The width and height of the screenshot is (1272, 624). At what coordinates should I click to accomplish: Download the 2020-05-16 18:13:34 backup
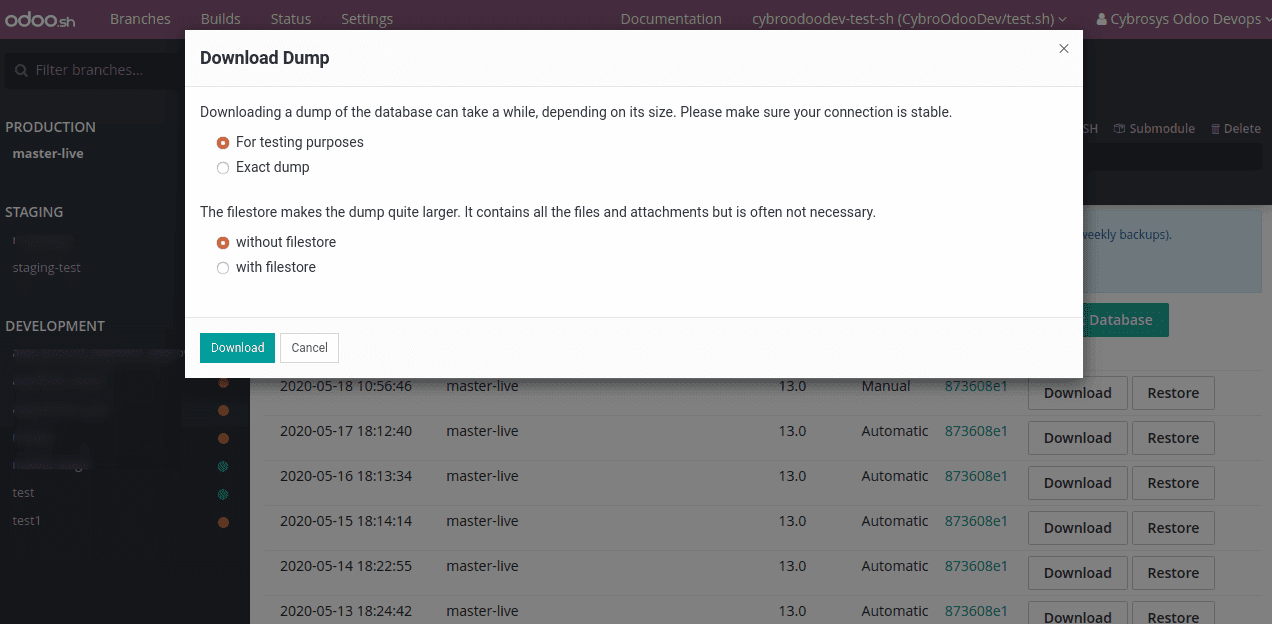(x=1078, y=483)
